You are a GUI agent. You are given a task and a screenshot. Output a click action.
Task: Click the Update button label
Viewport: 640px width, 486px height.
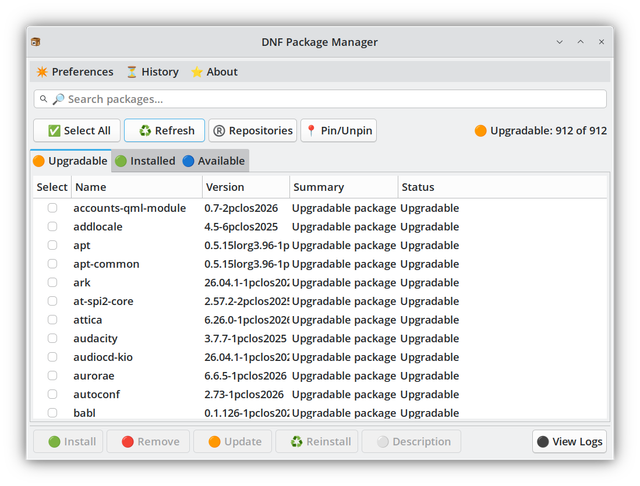(x=243, y=442)
